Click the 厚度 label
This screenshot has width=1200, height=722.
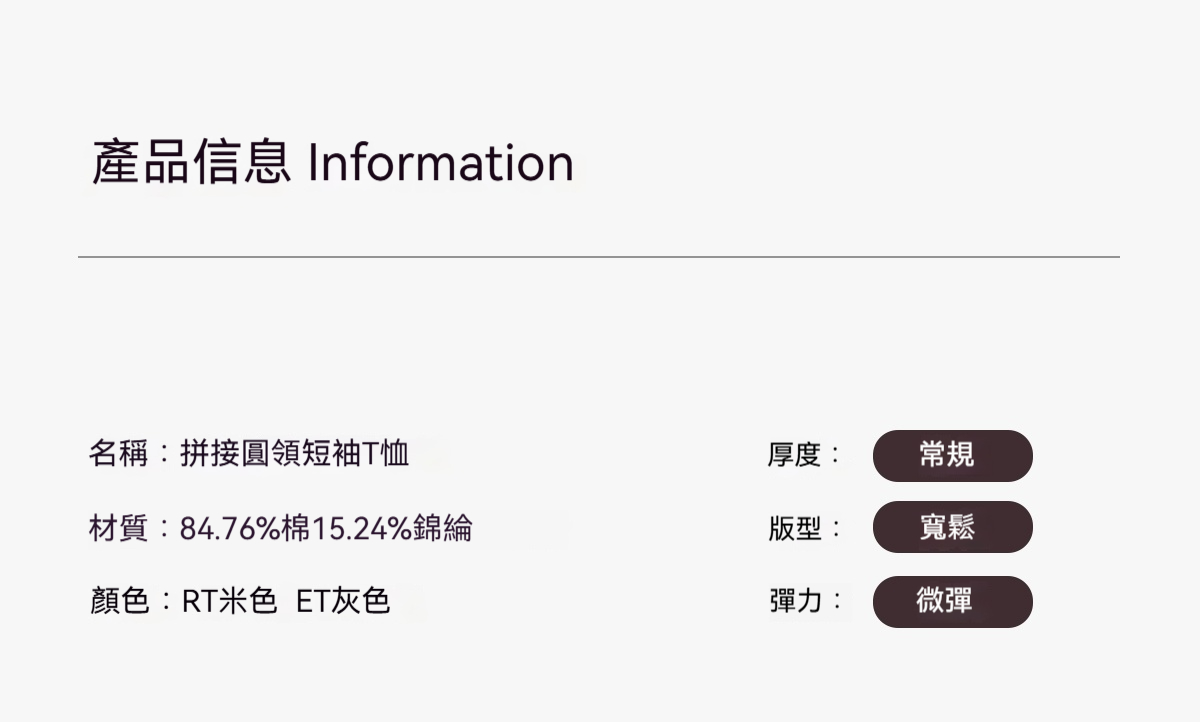pyautogui.click(x=794, y=456)
